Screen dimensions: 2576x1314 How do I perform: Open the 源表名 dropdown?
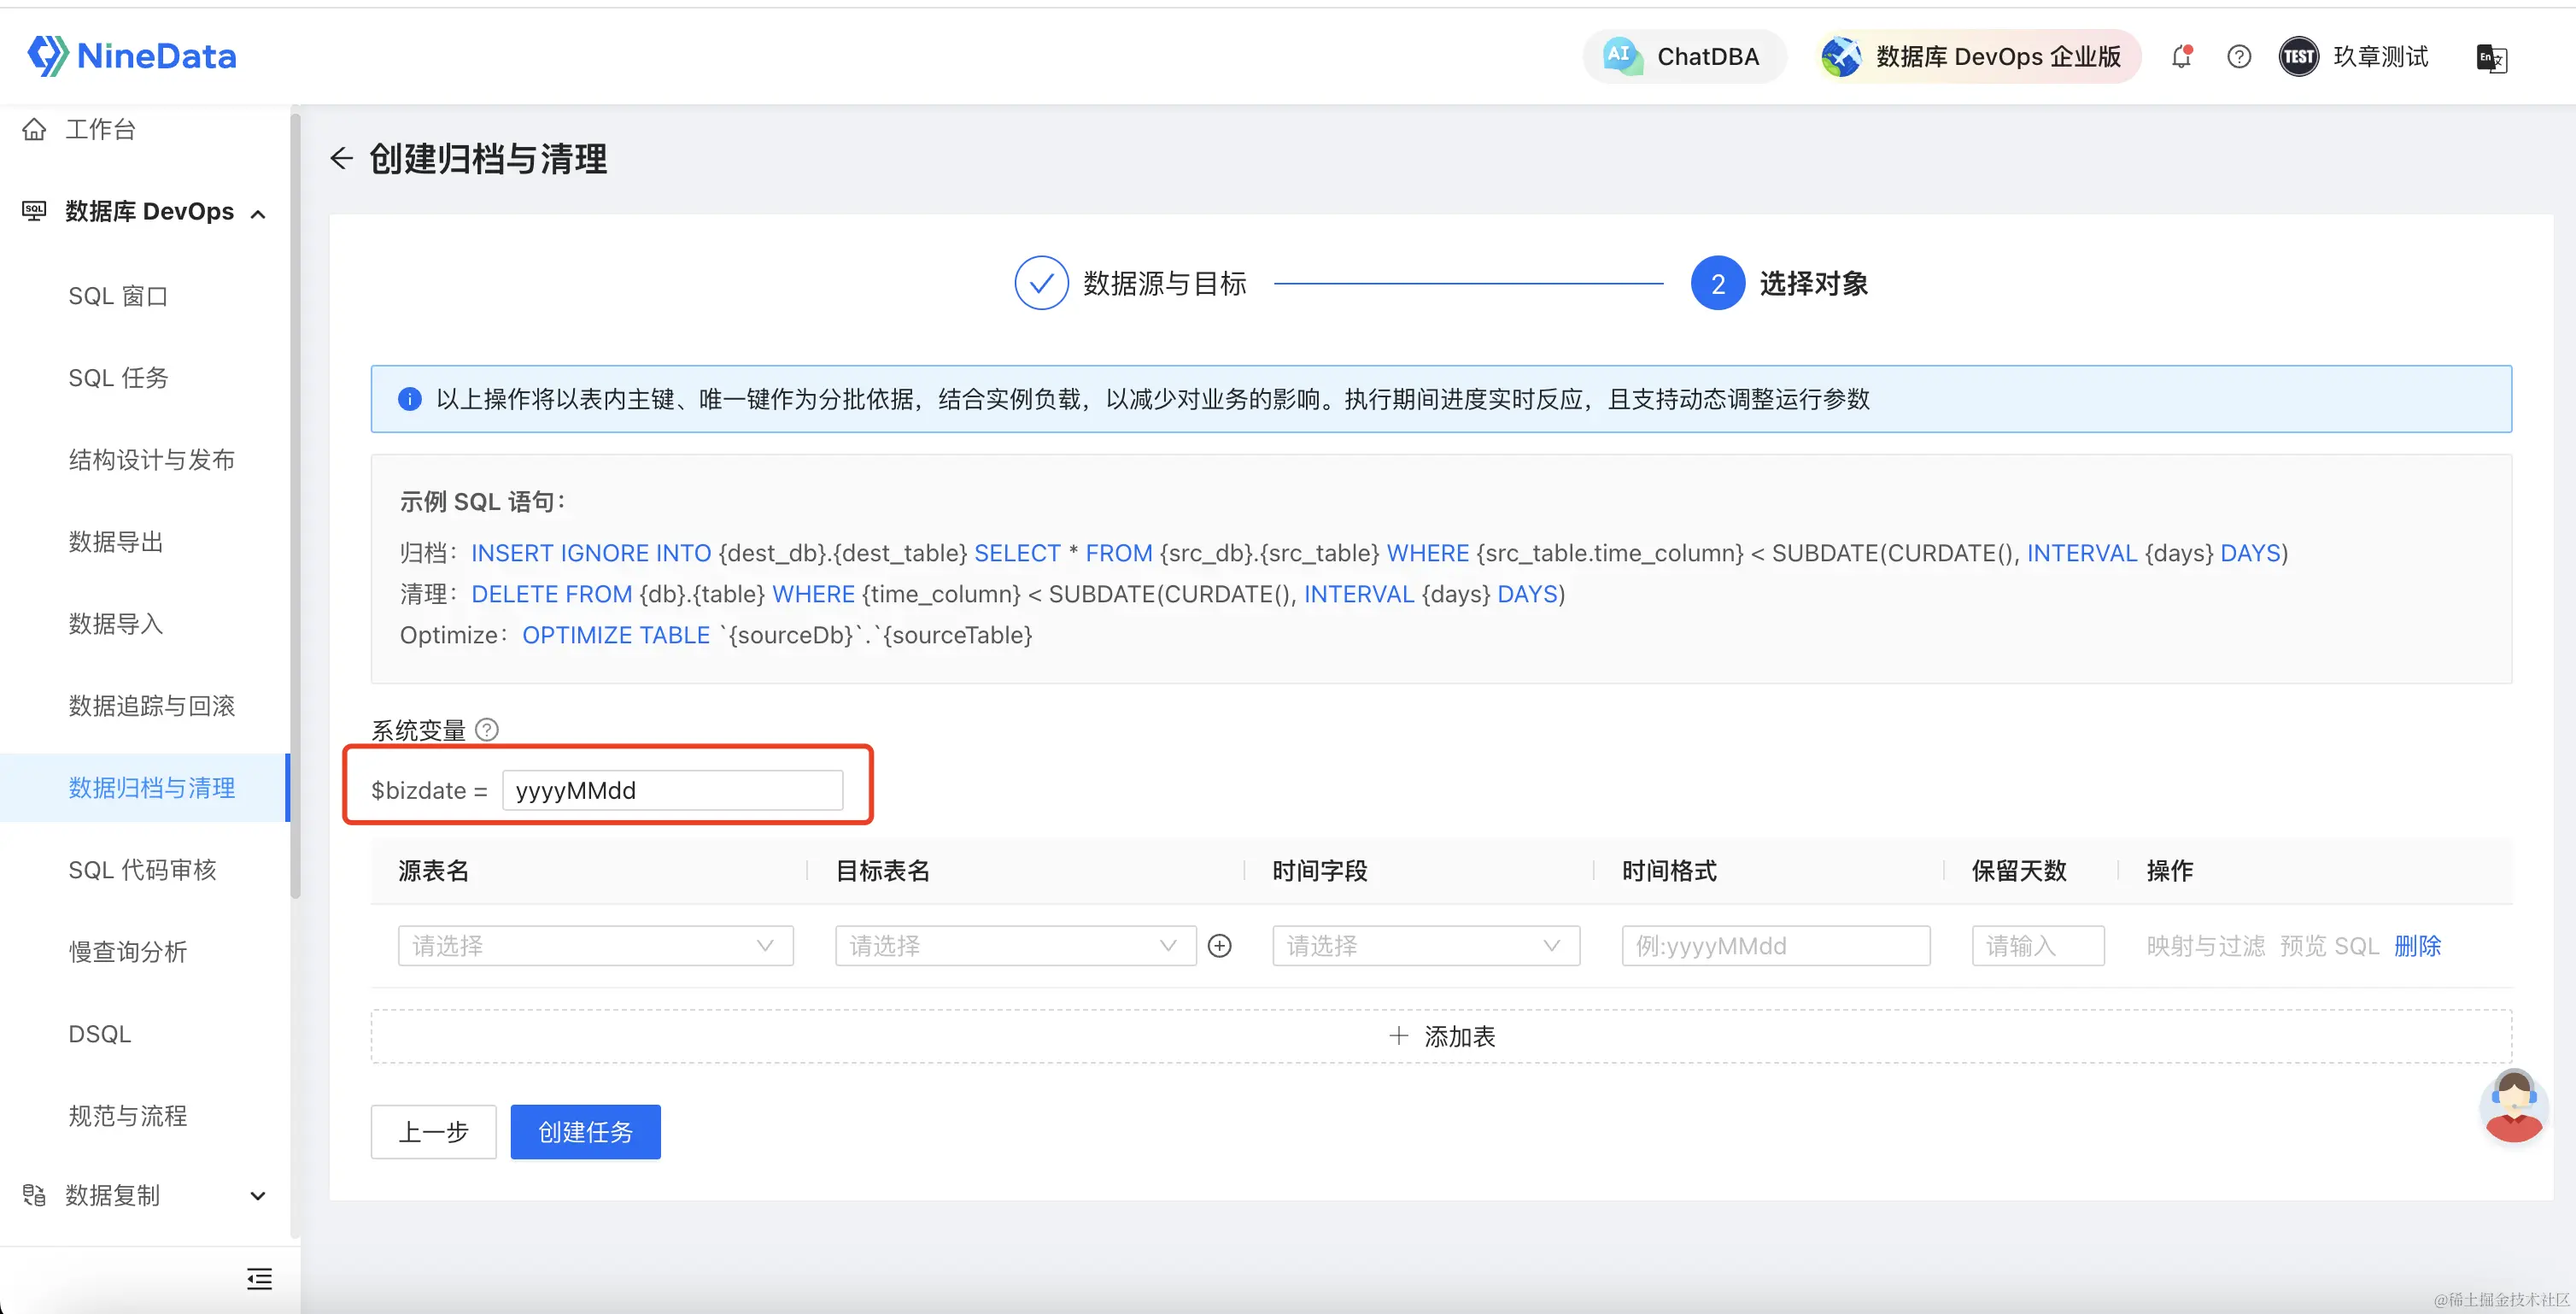[595, 945]
